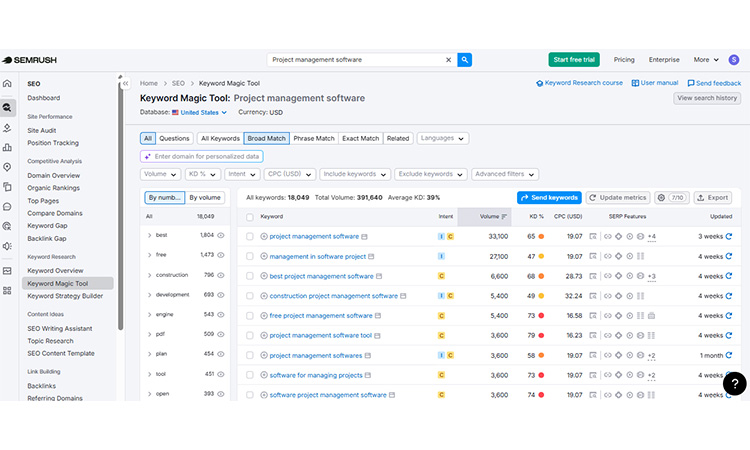Toggle the select-all keywords checkbox
The height and width of the screenshot is (450, 750).
point(250,217)
